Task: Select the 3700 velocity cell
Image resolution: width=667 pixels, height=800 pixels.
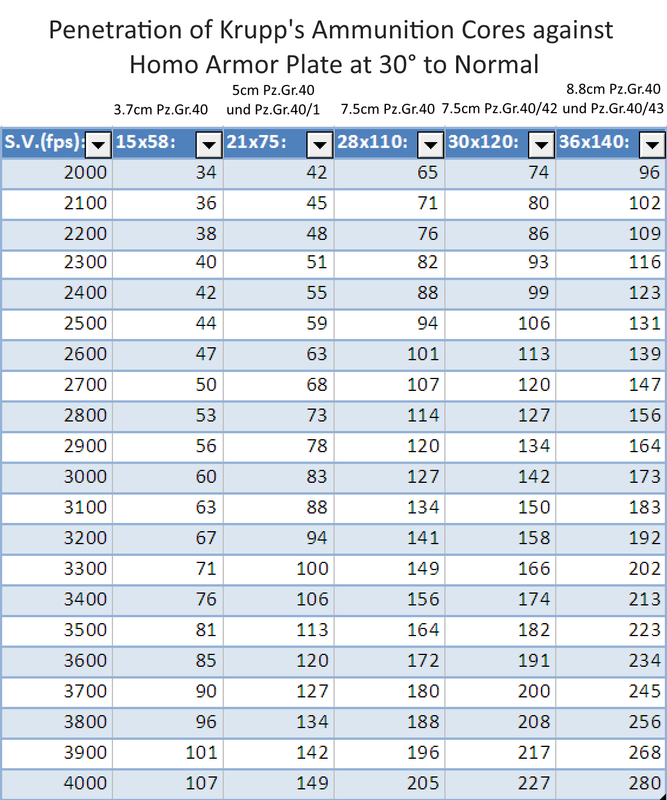Action: coord(57,692)
